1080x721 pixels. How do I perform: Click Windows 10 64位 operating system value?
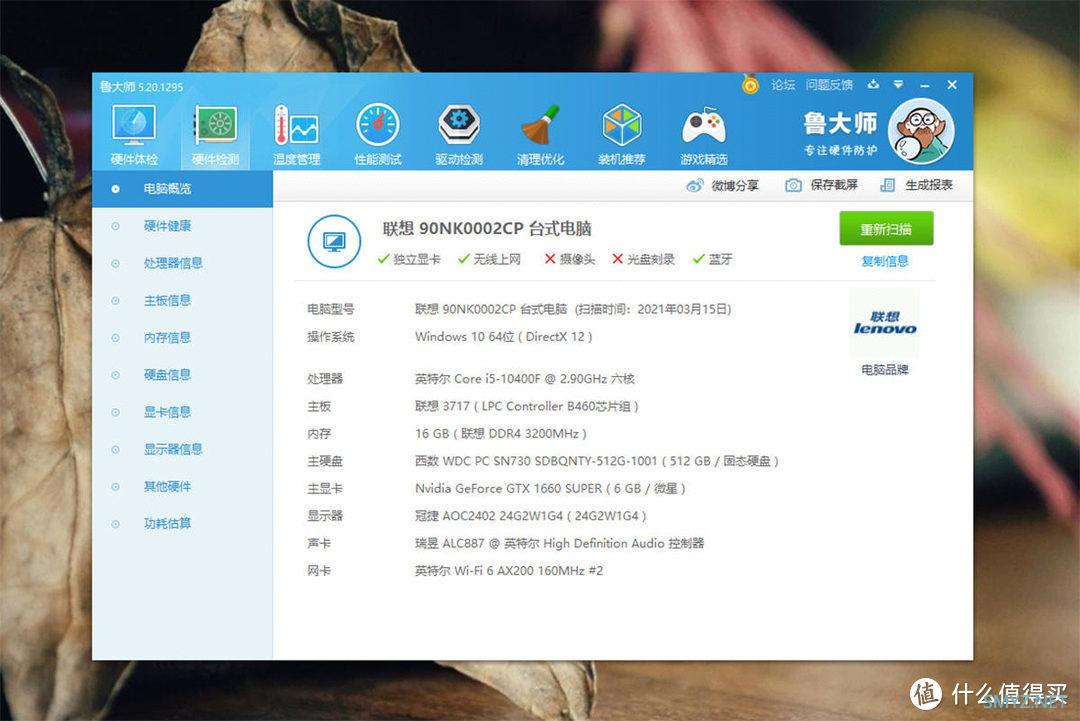pyautogui.click(x=503, y=337)
